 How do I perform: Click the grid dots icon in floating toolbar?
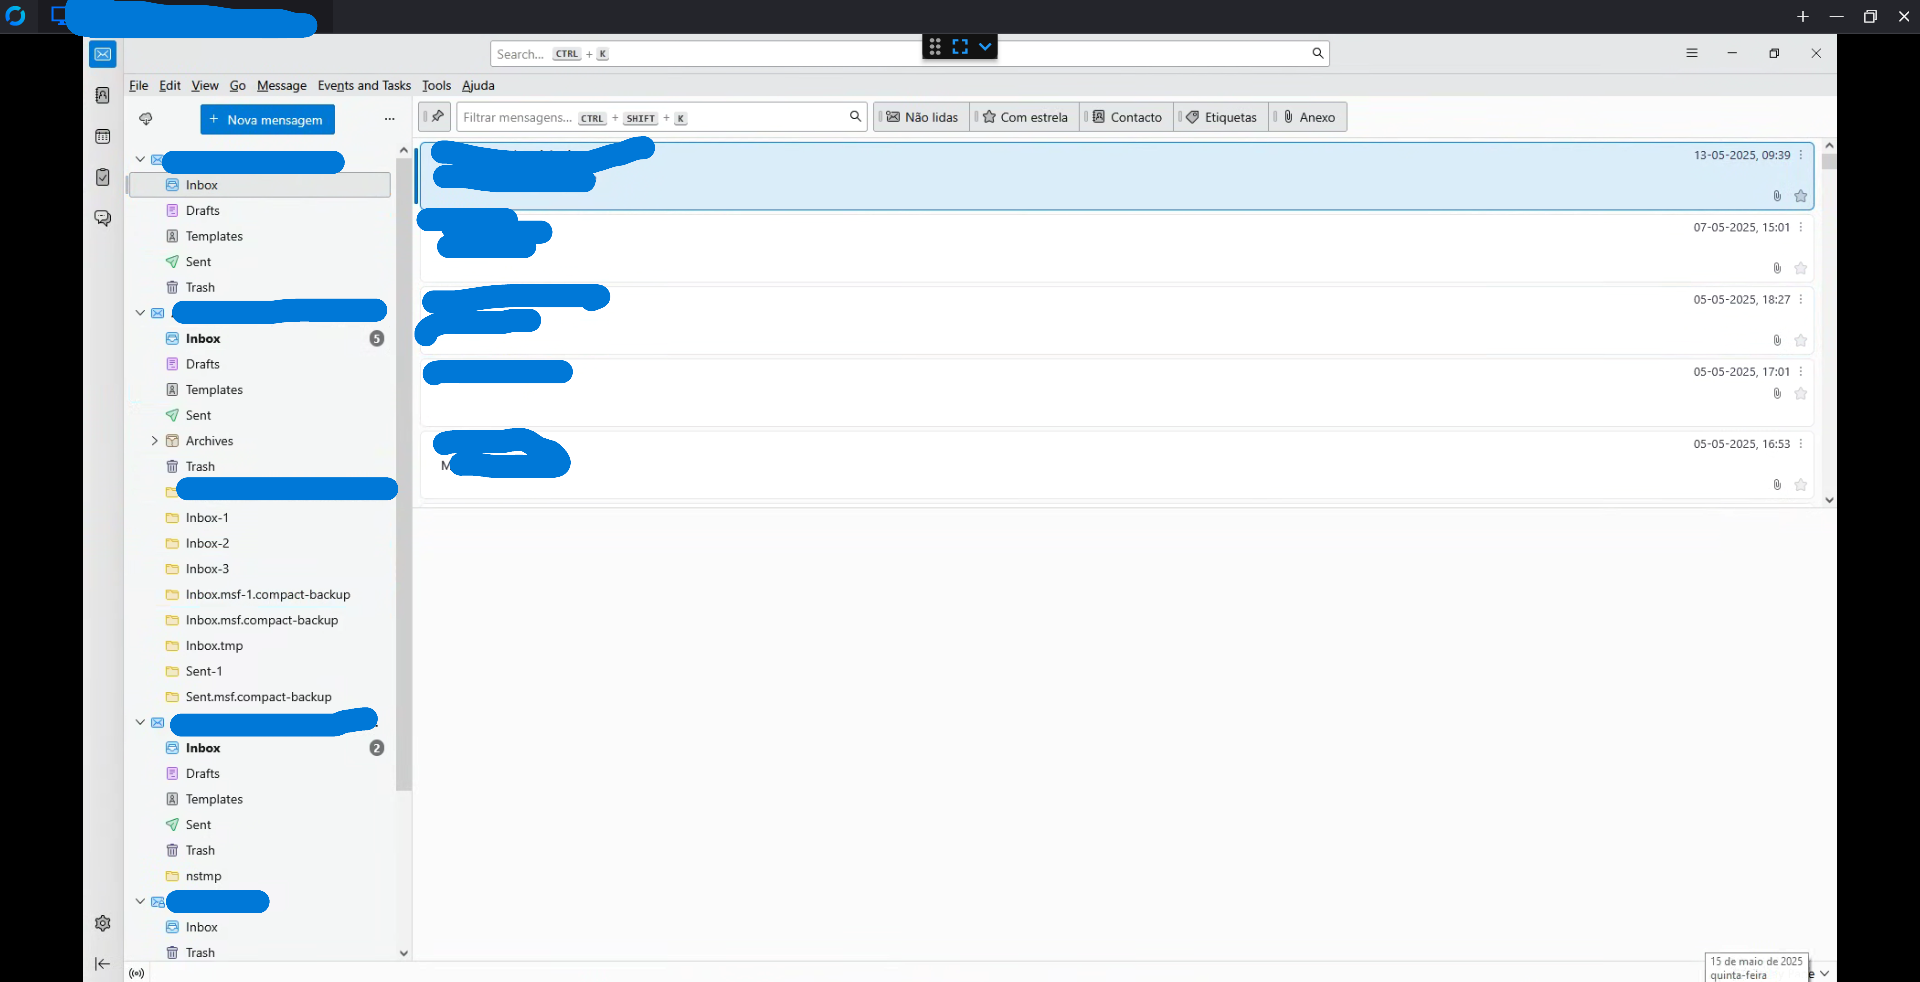click(x=935, y=46)
